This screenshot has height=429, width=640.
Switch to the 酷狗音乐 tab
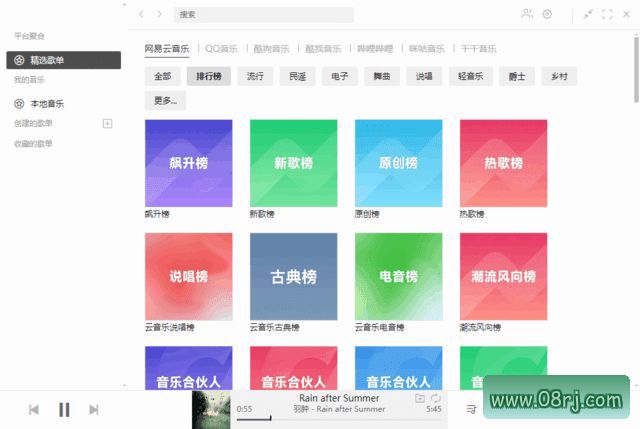coord(271,48)
